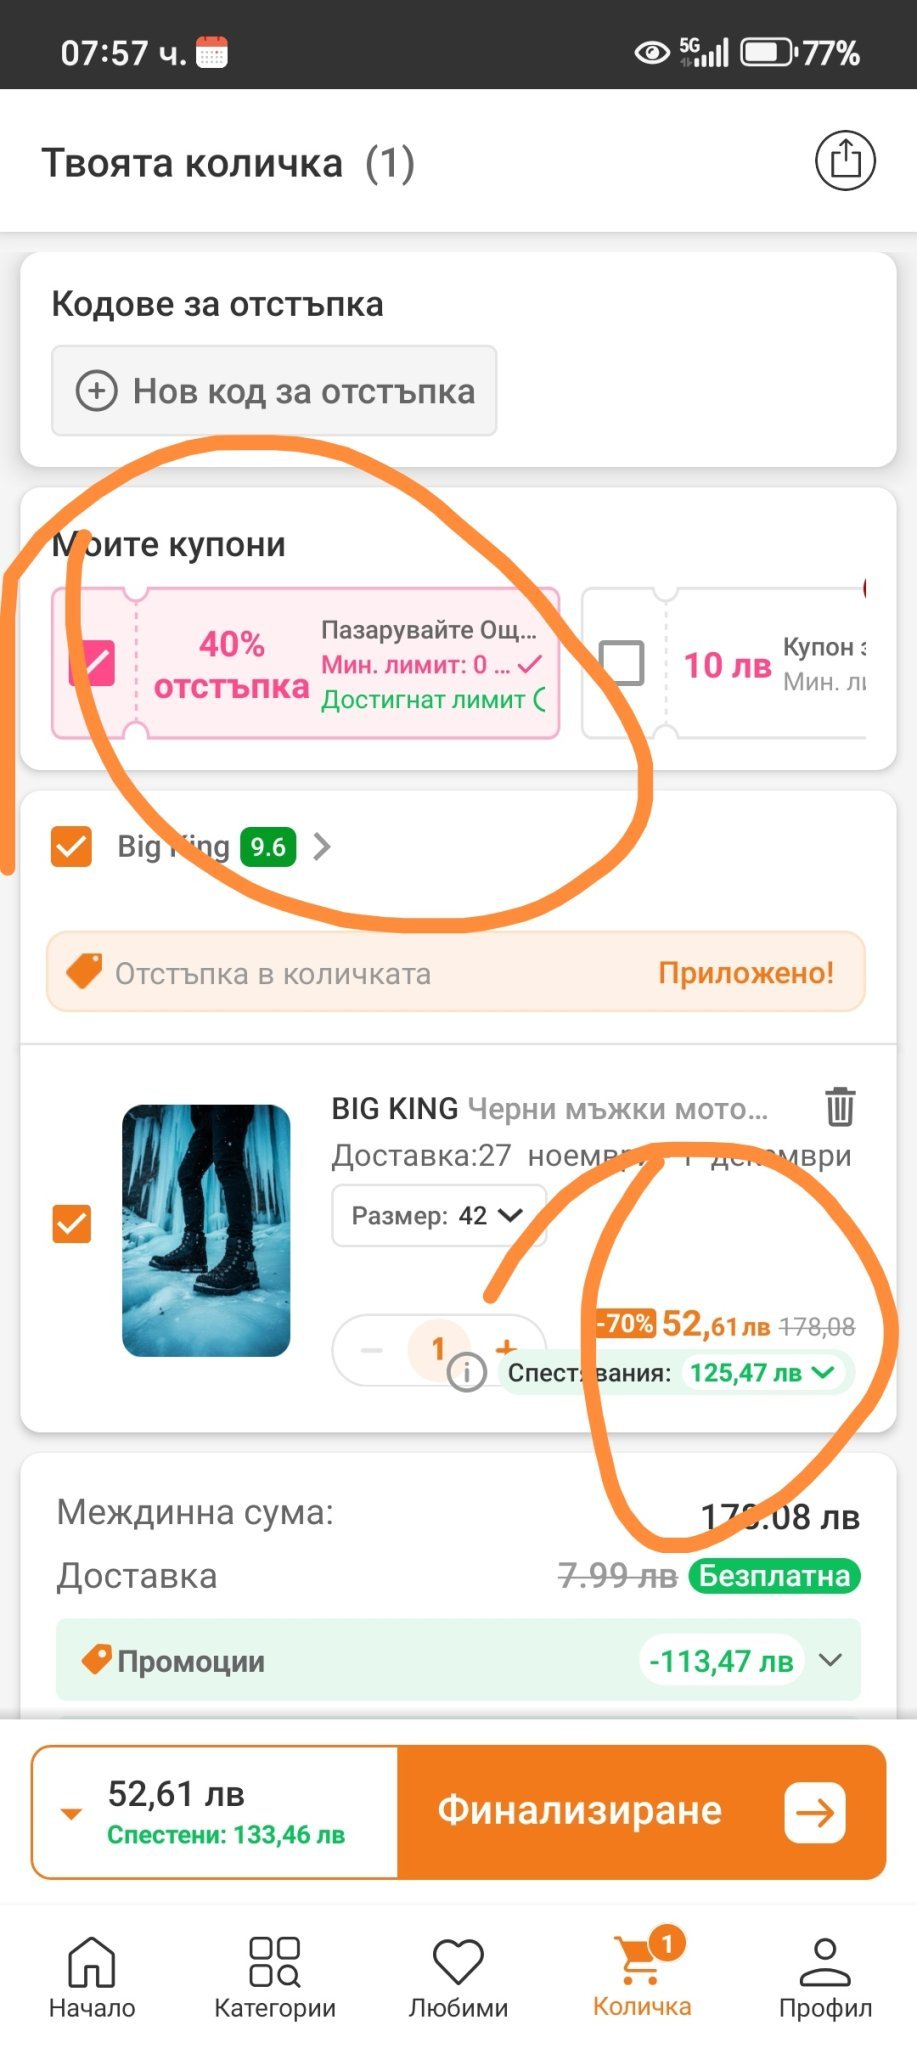Add Нов код за отстъпка

pyautogui.click(x=274, y=391)
